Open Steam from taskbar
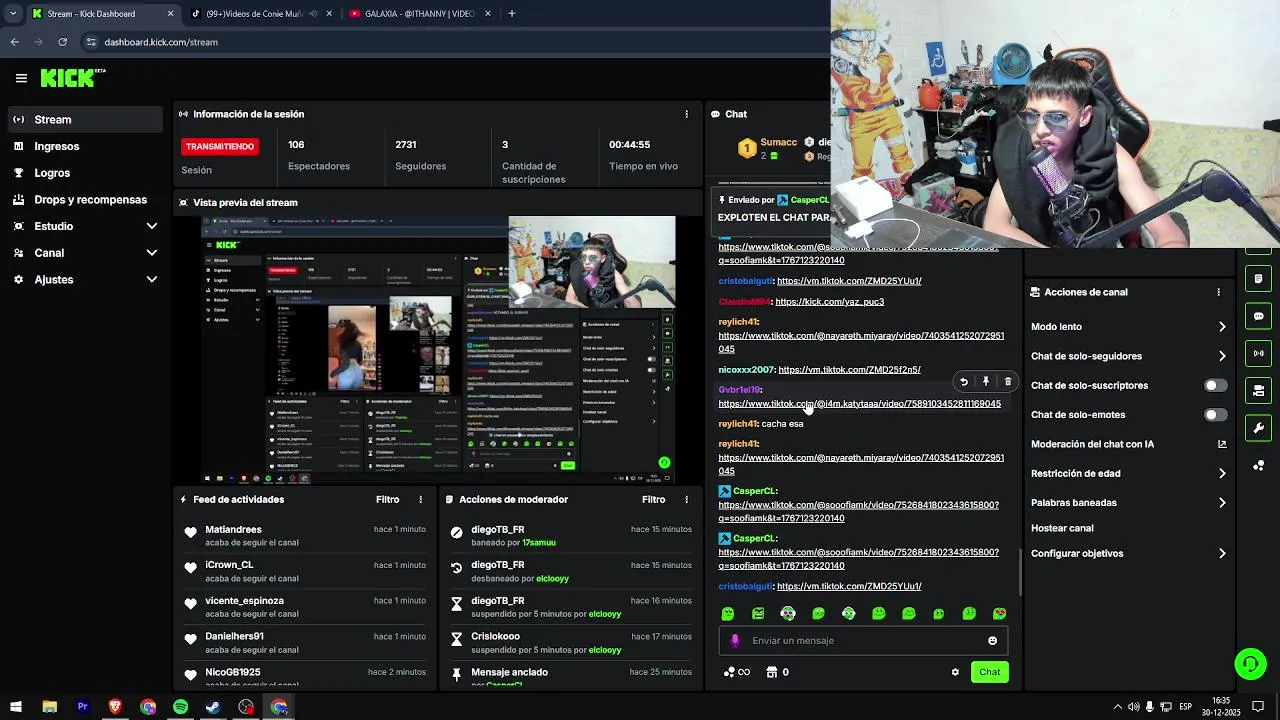 [213, 707]
